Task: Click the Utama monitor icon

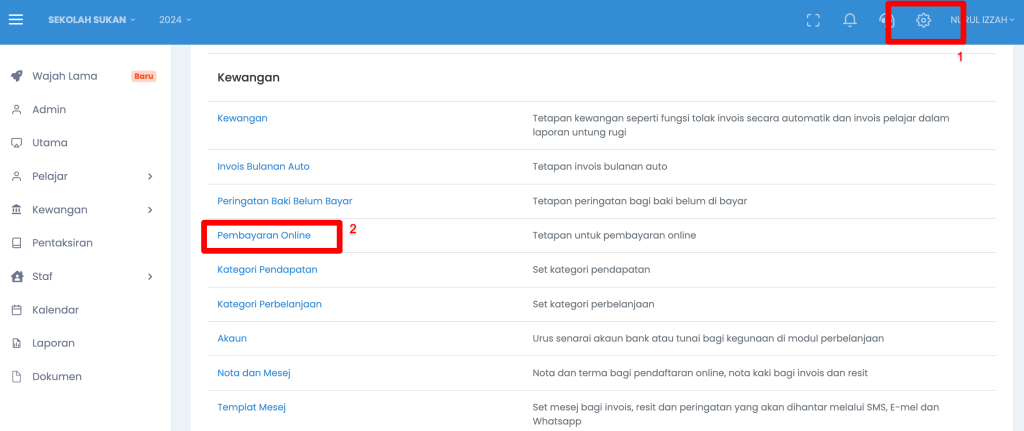Action: (x=17, y=143)
